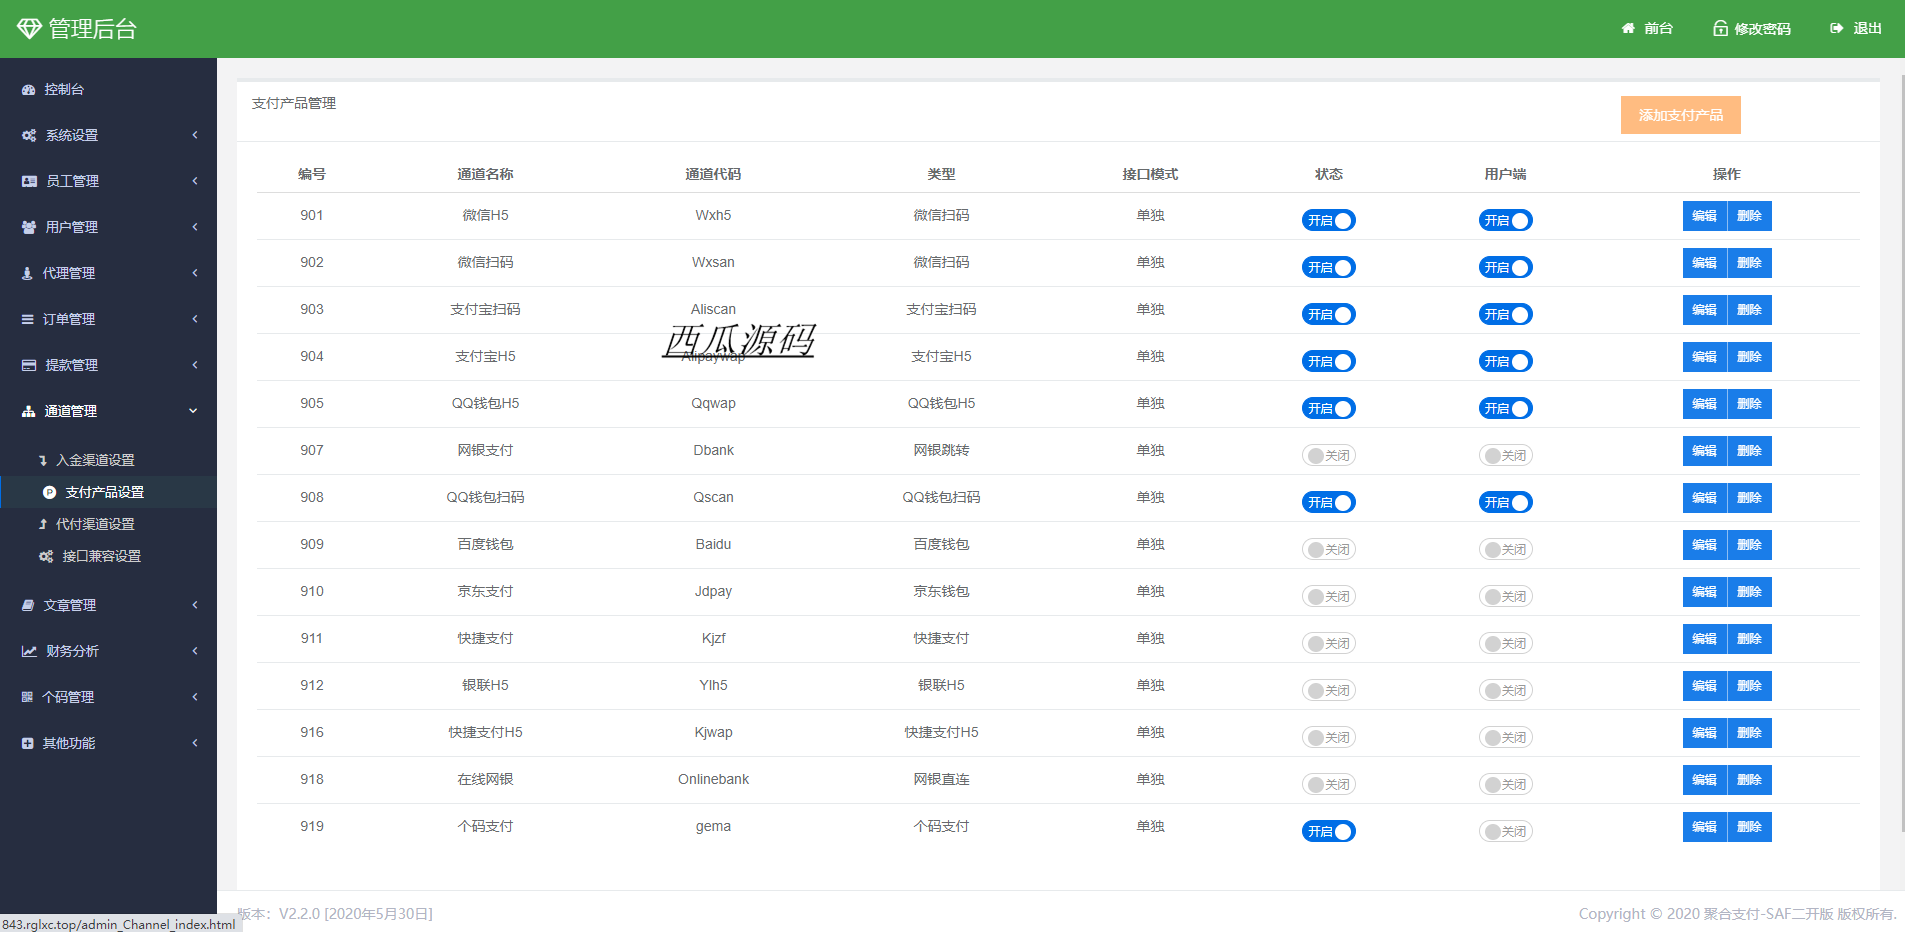The height and width of the screenshot is (932, 1905).
Task: Disable 状态 switch for 支付宝扫码 row
Action: [1328, 314]
